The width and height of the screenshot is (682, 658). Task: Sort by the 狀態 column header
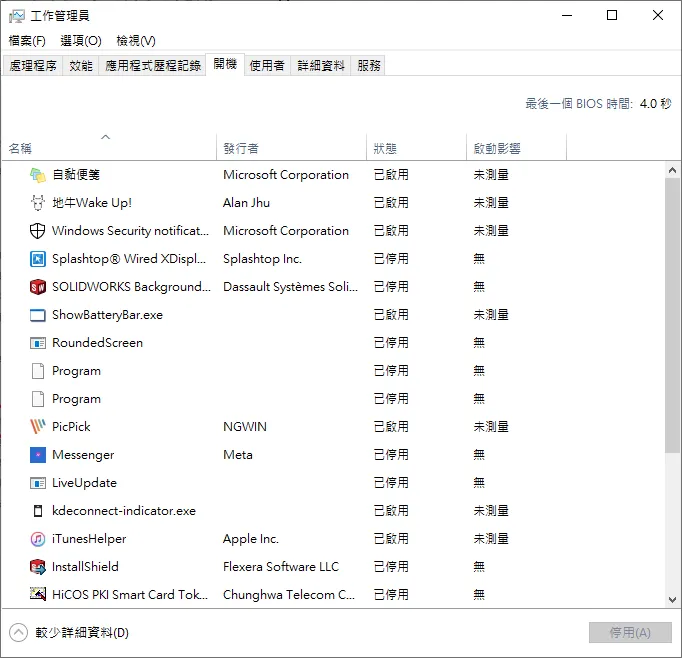(x=416, y=147)
